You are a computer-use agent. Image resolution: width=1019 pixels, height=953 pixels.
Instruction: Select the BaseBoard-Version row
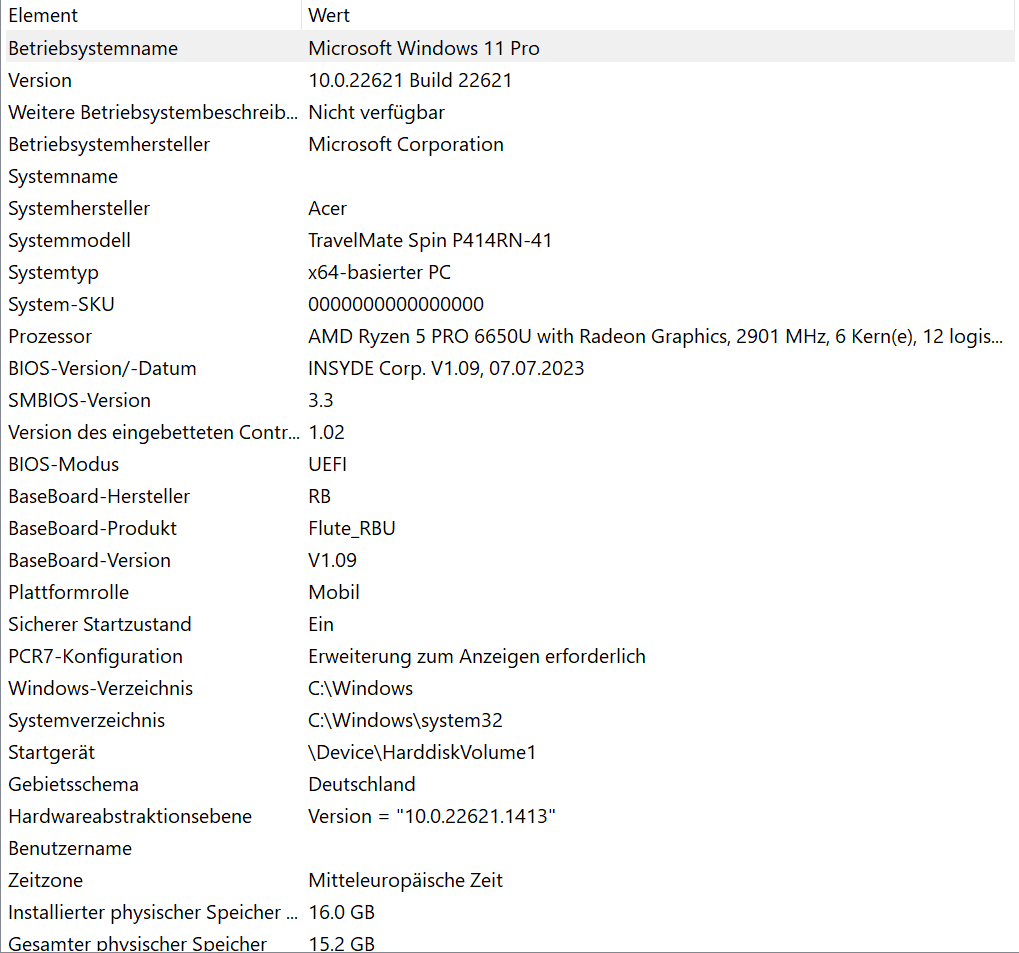coord(510,560)
